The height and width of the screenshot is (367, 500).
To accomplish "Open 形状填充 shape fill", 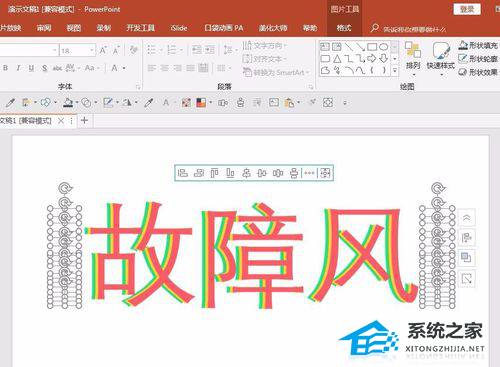I will (478, 46).
